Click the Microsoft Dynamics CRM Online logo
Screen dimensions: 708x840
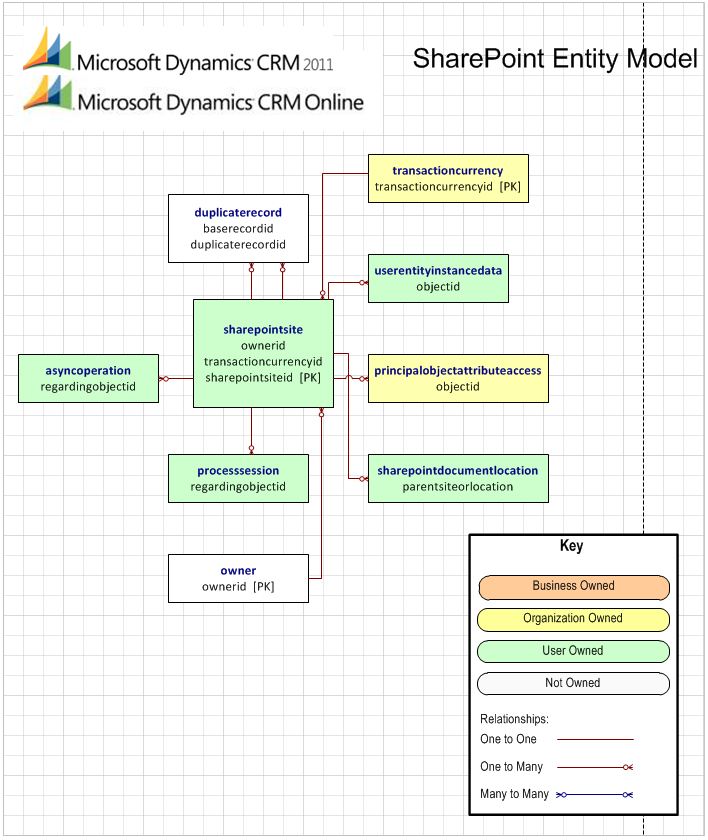[x=194, y=94]
